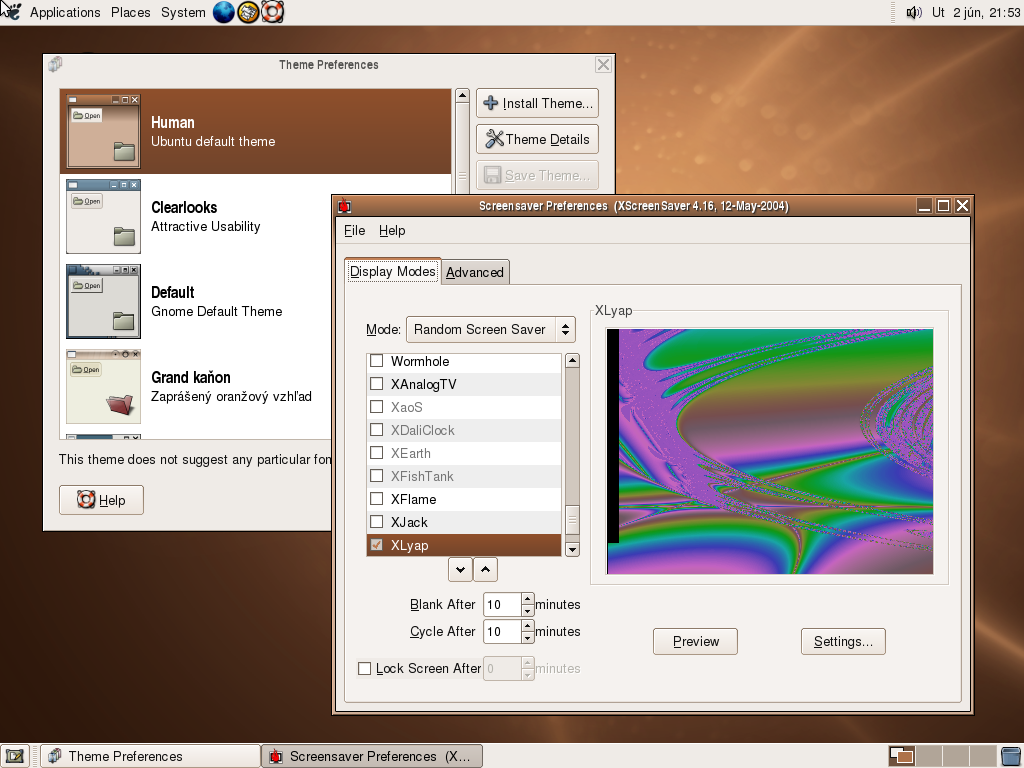Viewport: 1024px width, 768px height.
Task: Open the Applications menu
Action: (x=65, y=12)
